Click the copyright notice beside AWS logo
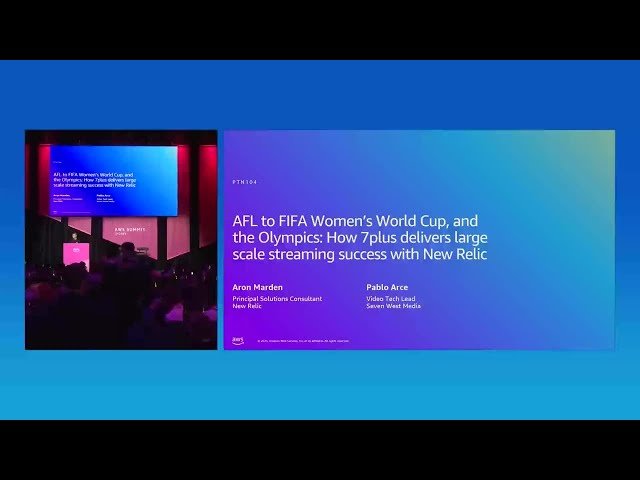Screen dimensions: 640x480 (x=303, y=341)
